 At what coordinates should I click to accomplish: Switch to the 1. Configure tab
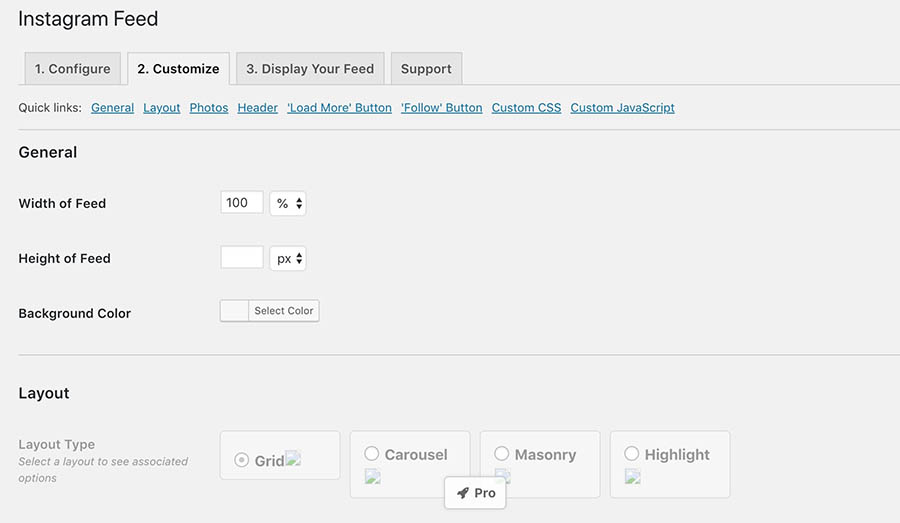coord(72,69)
